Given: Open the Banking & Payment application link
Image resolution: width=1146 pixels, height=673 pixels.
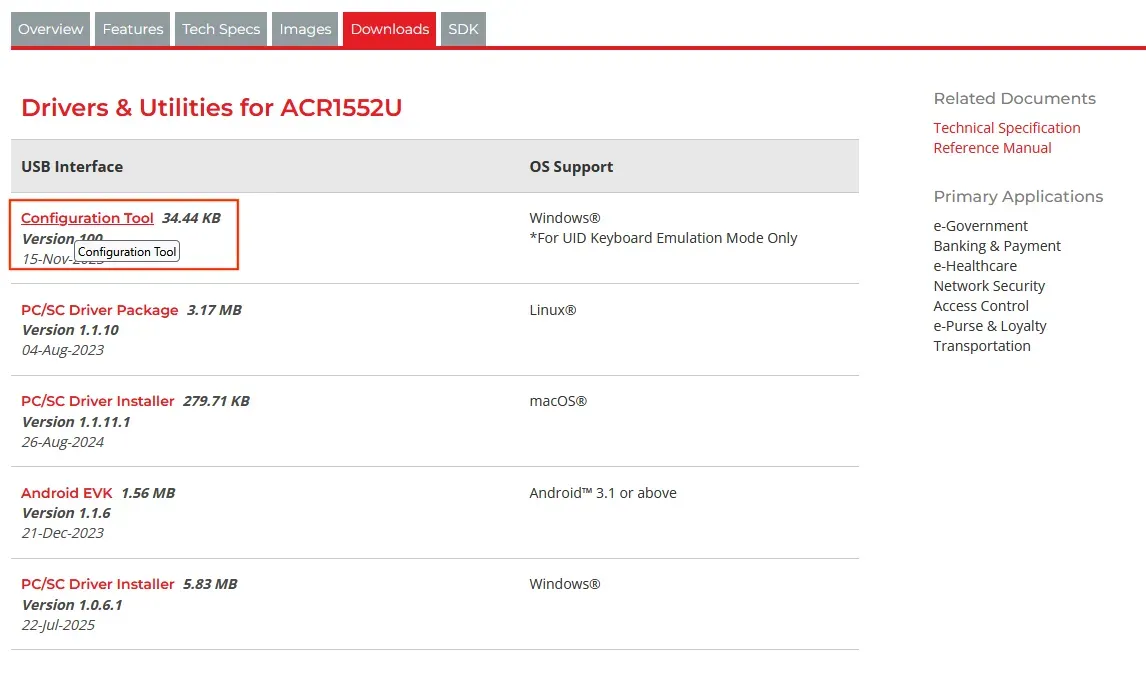Looking at the screenshot, I should [997, 245].
